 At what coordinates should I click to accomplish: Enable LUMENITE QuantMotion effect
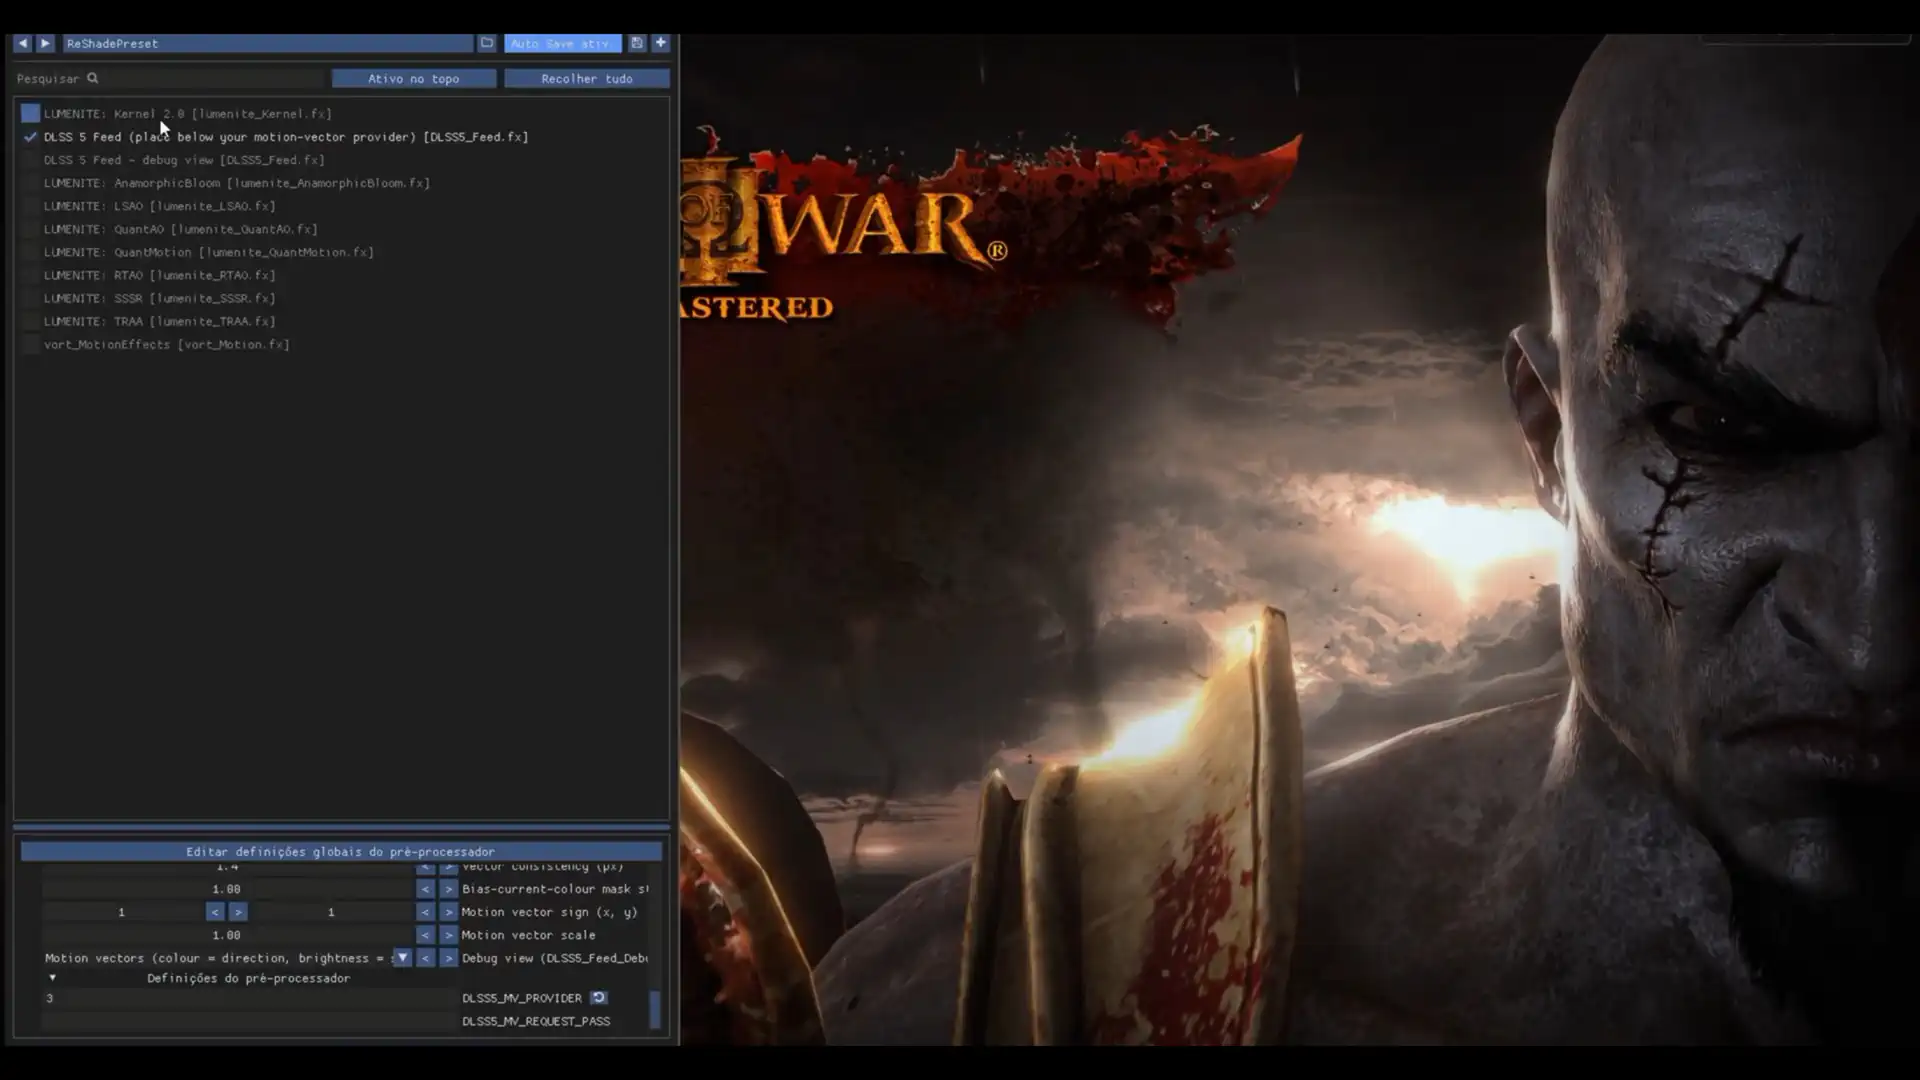[x=31, y=252]
